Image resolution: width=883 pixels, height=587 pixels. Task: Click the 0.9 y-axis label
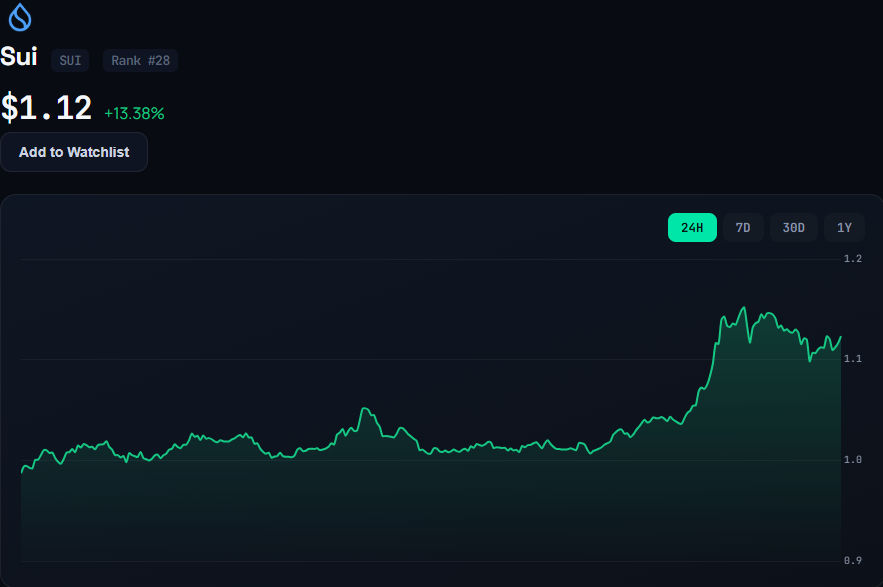[853, 561]
